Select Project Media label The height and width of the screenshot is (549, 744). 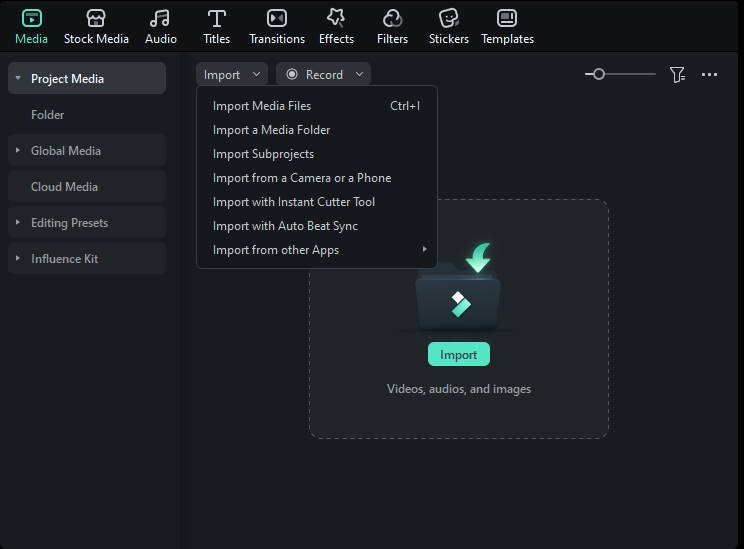(x=67, y=79)
